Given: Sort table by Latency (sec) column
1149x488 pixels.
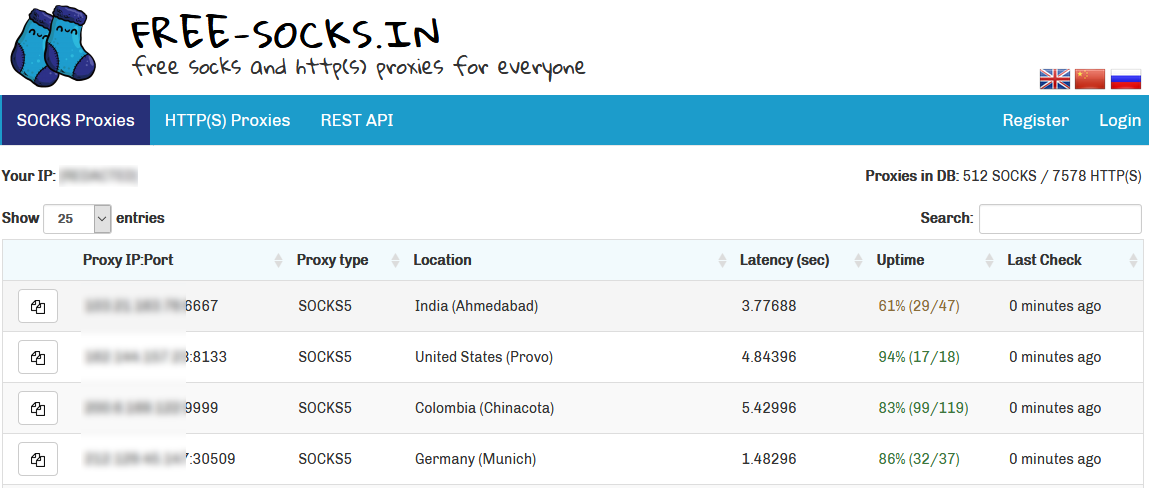Looking at the screenshot, I should coord(784,260).
